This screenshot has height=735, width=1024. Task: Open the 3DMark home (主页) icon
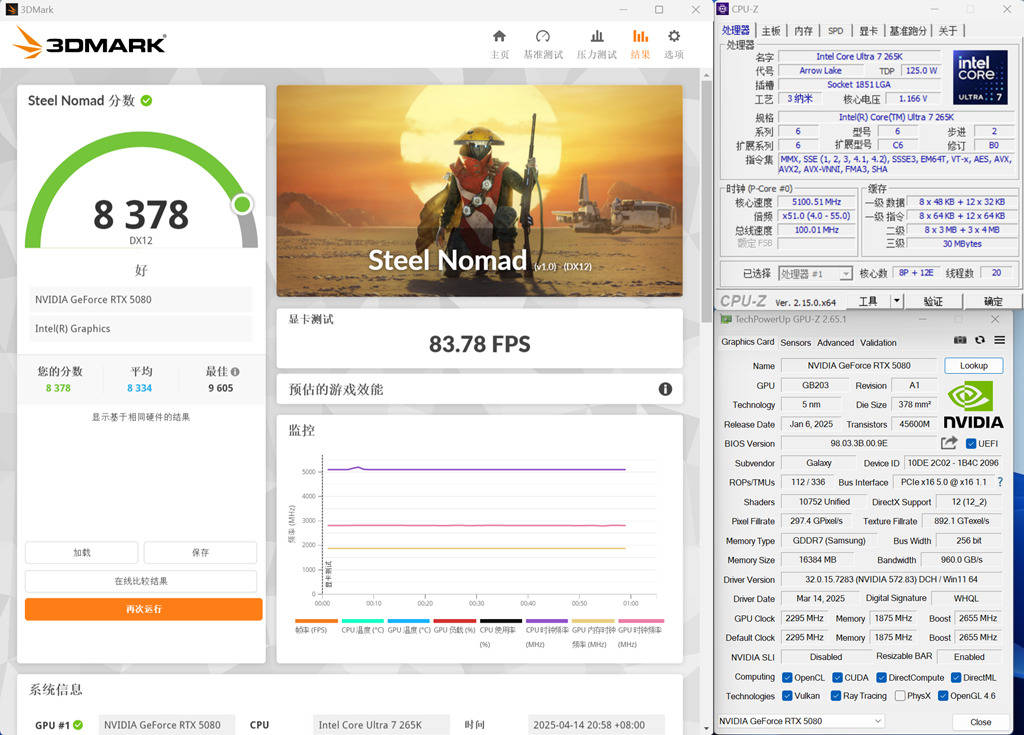[x=500, y=36]
